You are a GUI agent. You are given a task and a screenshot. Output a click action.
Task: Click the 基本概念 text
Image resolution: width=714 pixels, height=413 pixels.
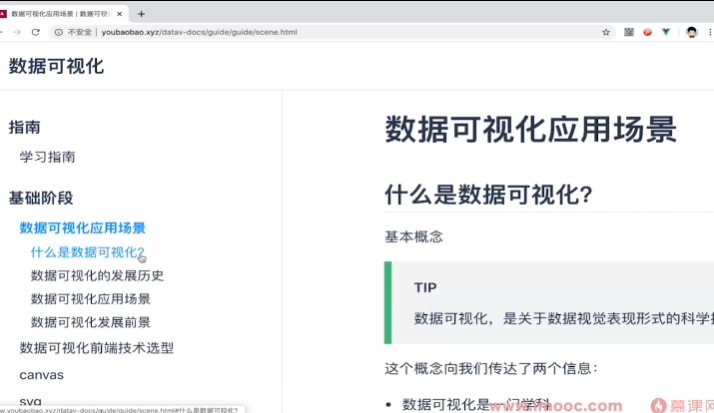tap(413, 237)
